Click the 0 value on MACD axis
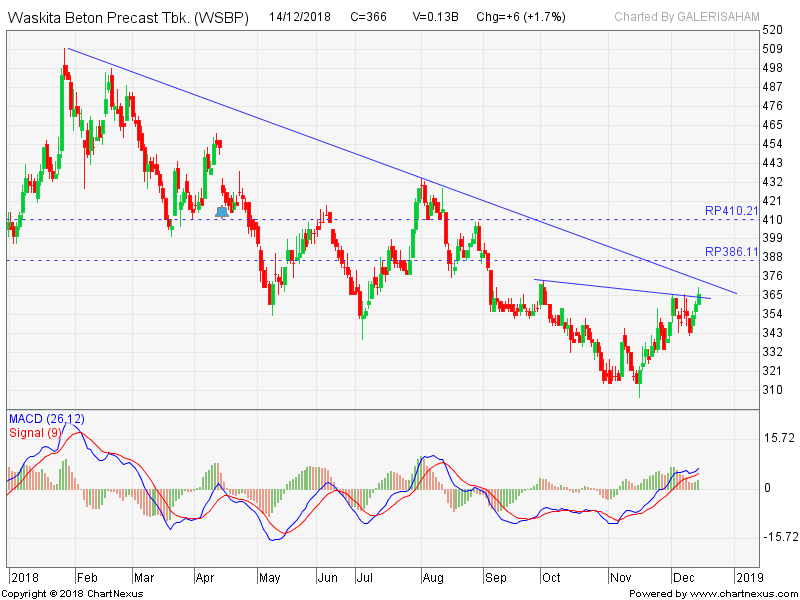The image size is (800, 600). pos(767,488)
